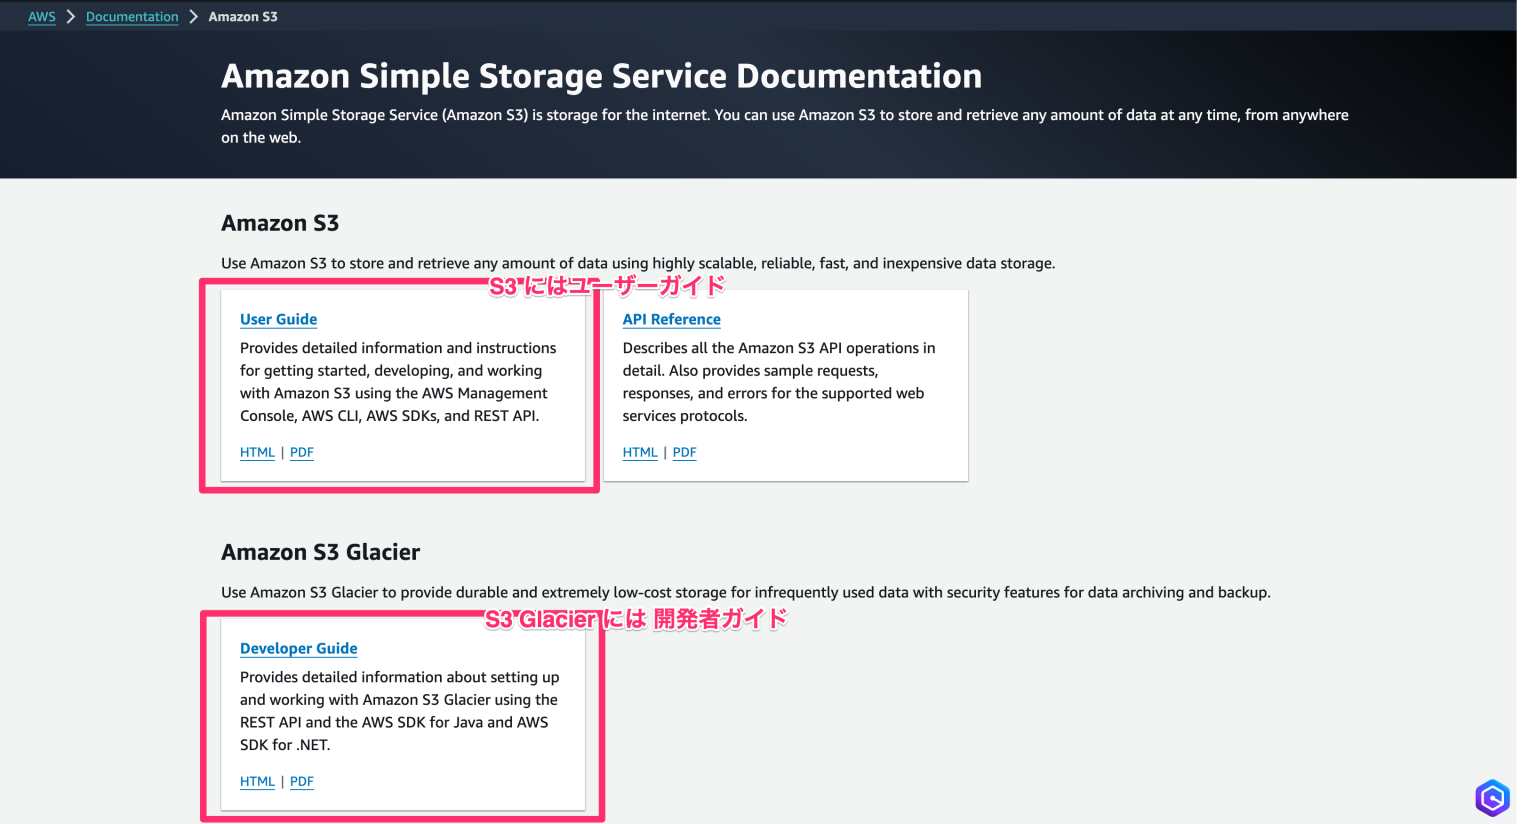
Task: Click the API Reference card description text
Action: coord(778,382)
